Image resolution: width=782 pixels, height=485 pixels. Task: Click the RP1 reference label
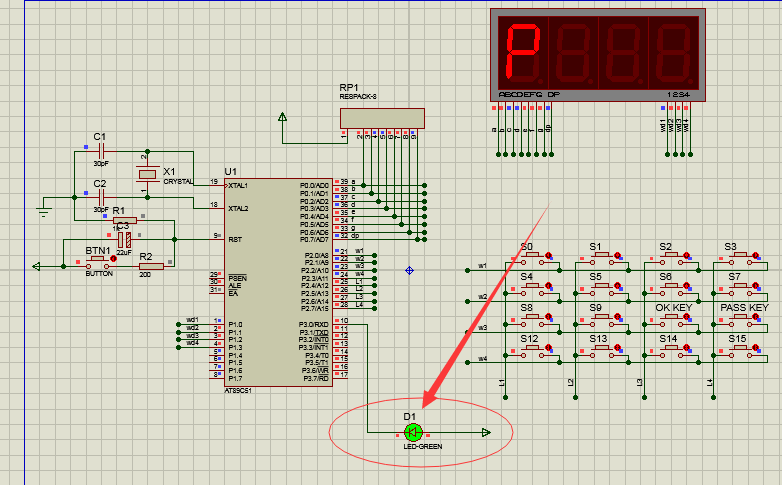tap(349, 88)
